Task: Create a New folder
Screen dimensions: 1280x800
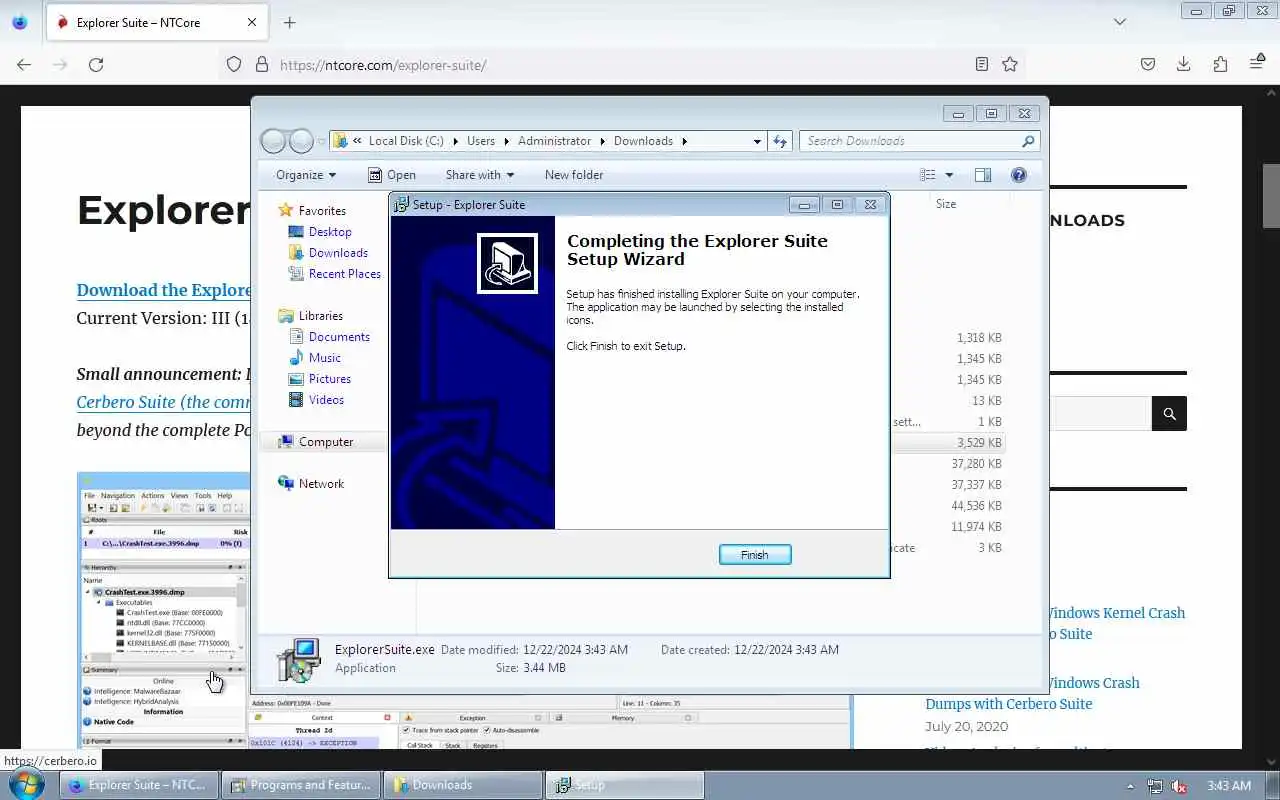Action: (574, 175)
